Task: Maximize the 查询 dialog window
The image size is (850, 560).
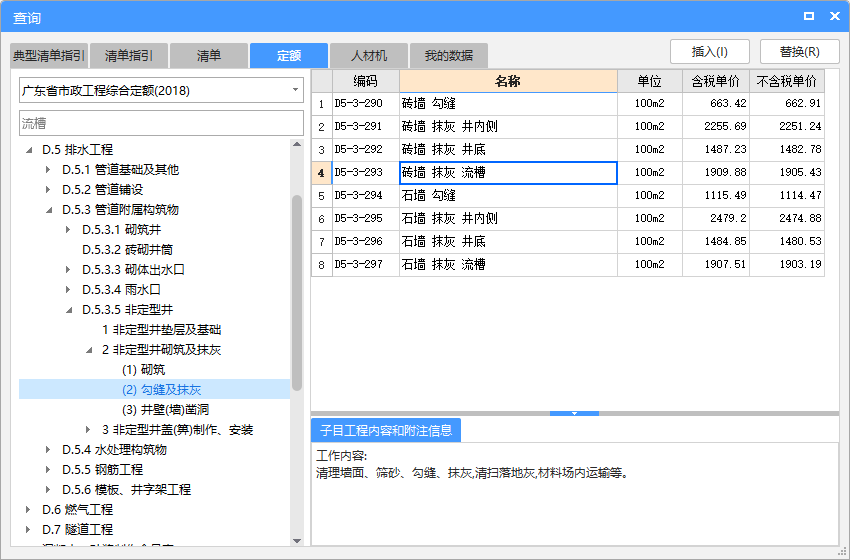Action: [x=809, y=16]
